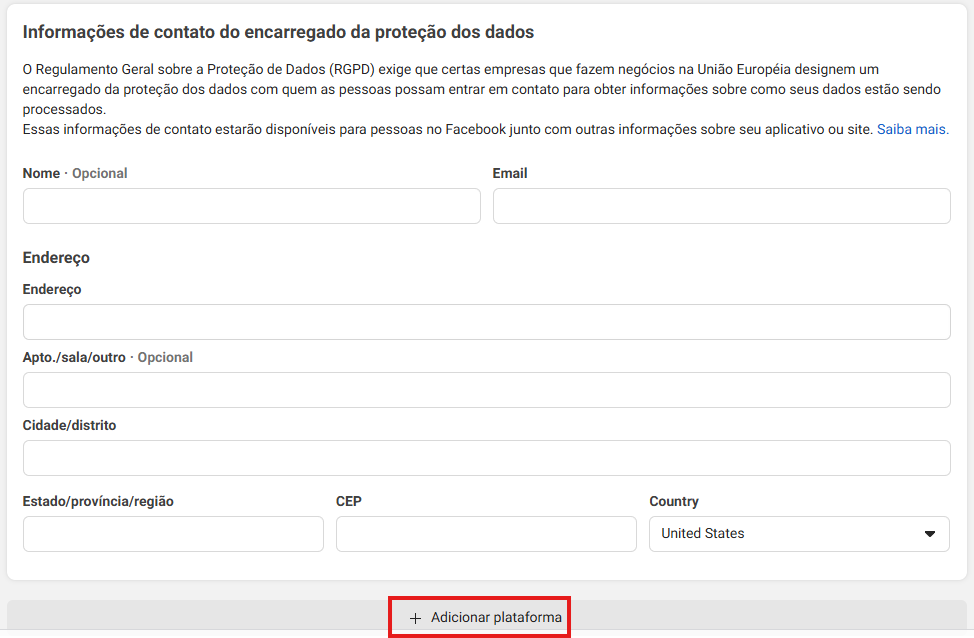The height and width of the screenshot is (638, 974).
Task: Click the Country field label
Action: [674, 501]
